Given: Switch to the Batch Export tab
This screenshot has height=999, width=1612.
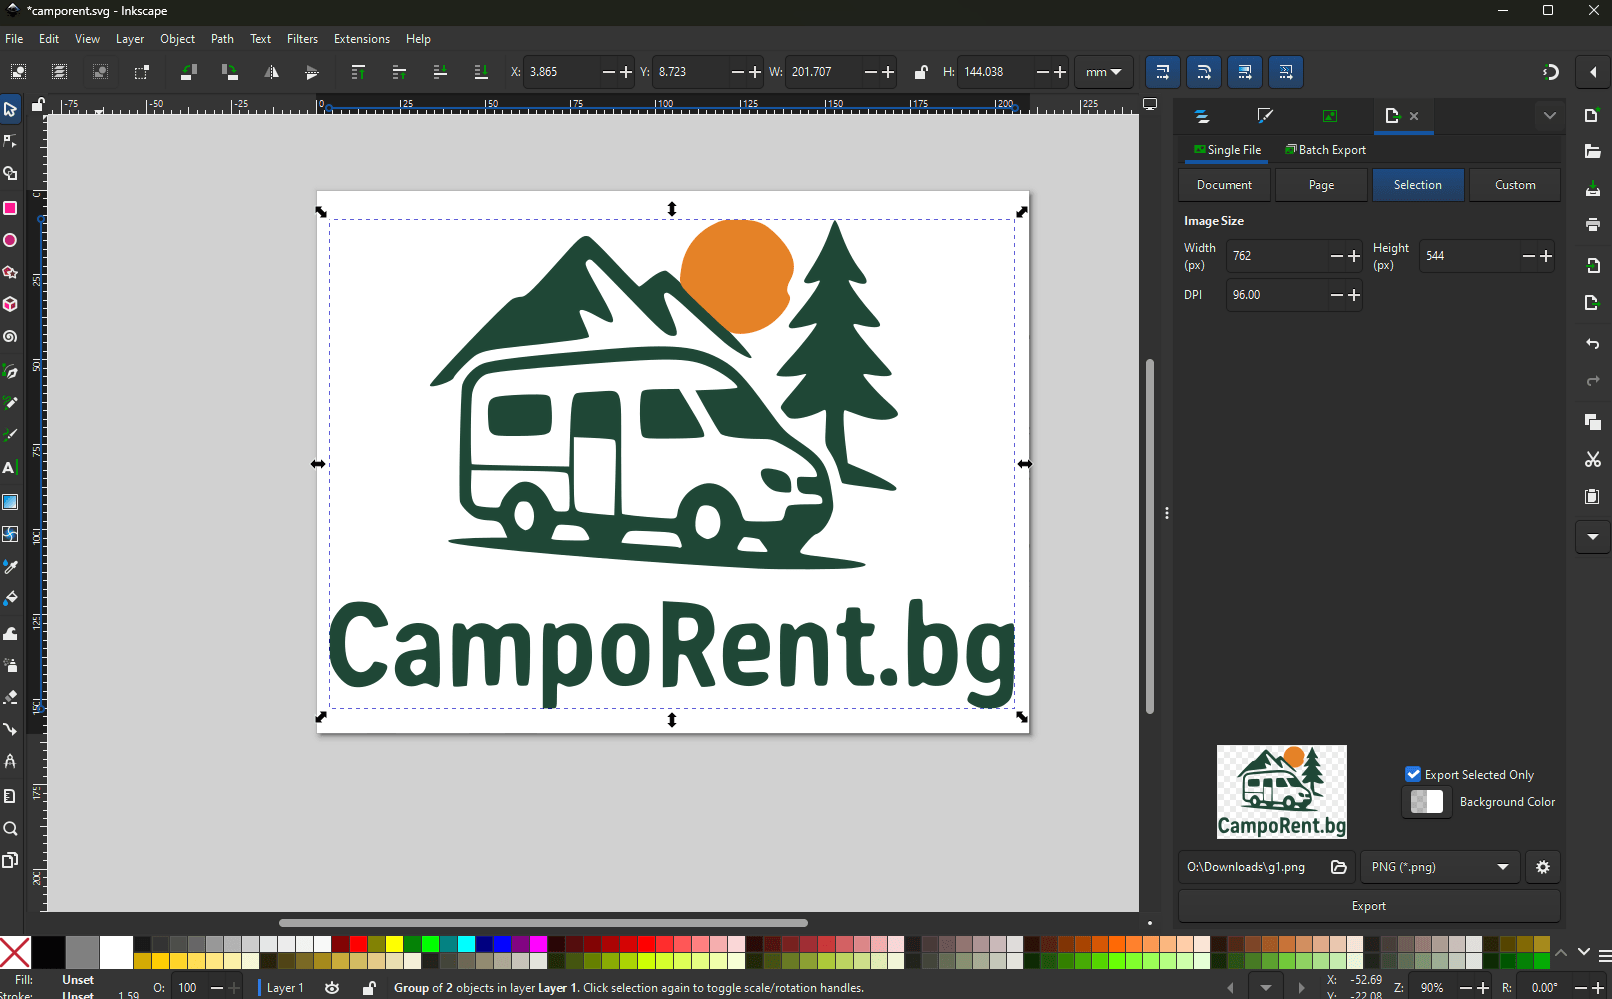Looking at the screenshot, I should click(1325, 150).
